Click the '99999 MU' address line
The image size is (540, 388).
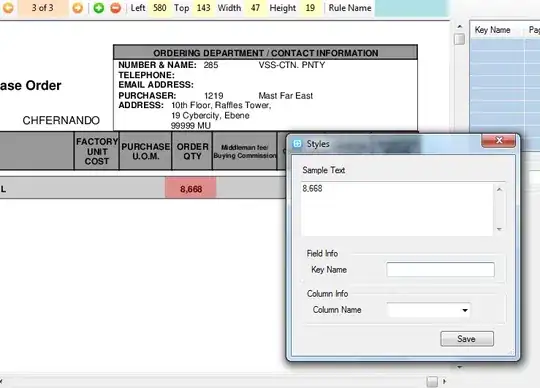tap(191, 126)
